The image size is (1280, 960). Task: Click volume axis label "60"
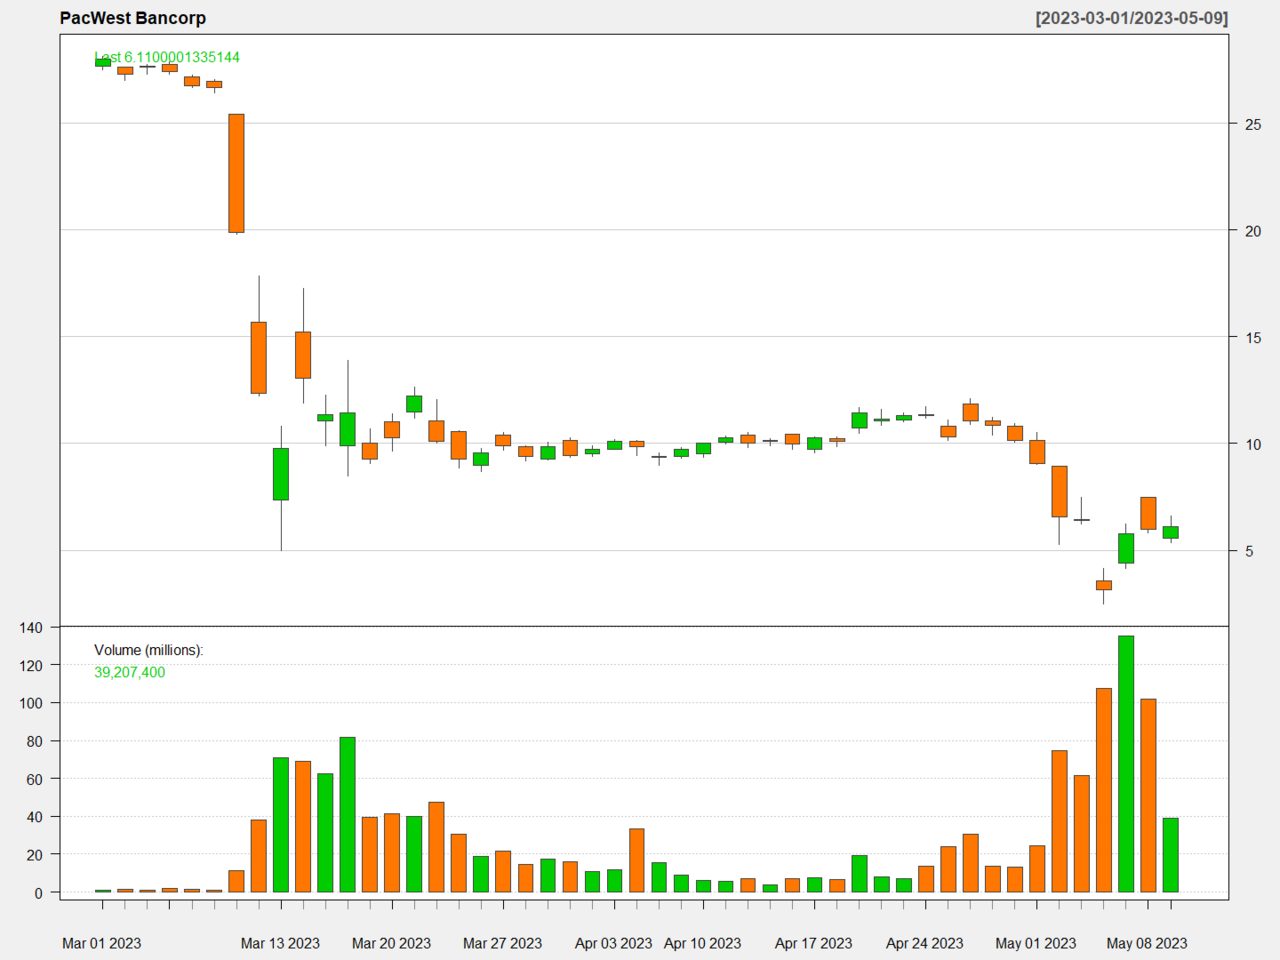[x=35, y=779]
